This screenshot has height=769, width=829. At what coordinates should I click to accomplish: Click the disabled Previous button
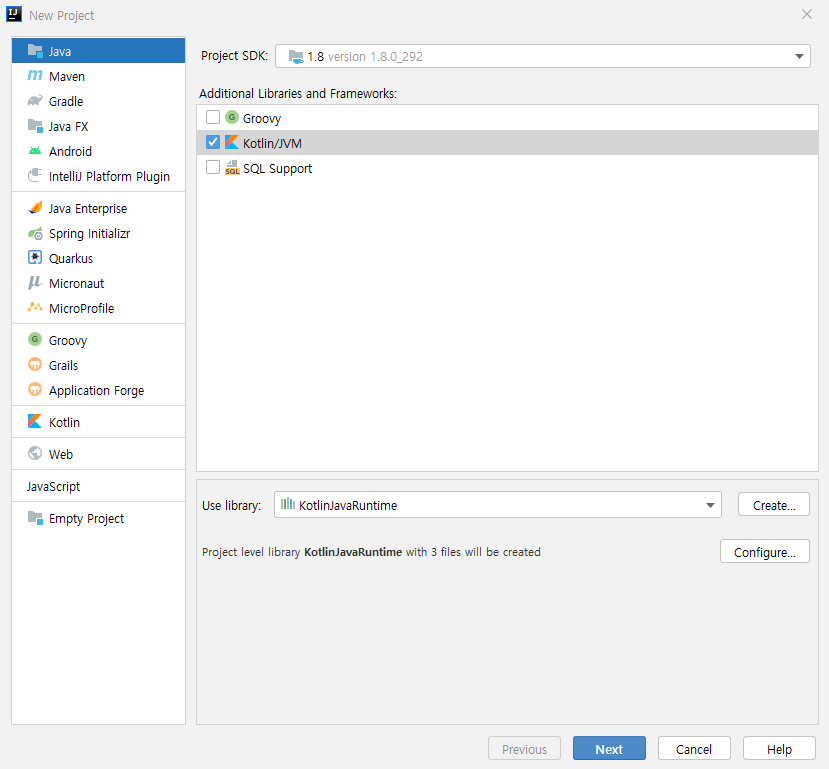click(x=524, y=749)
